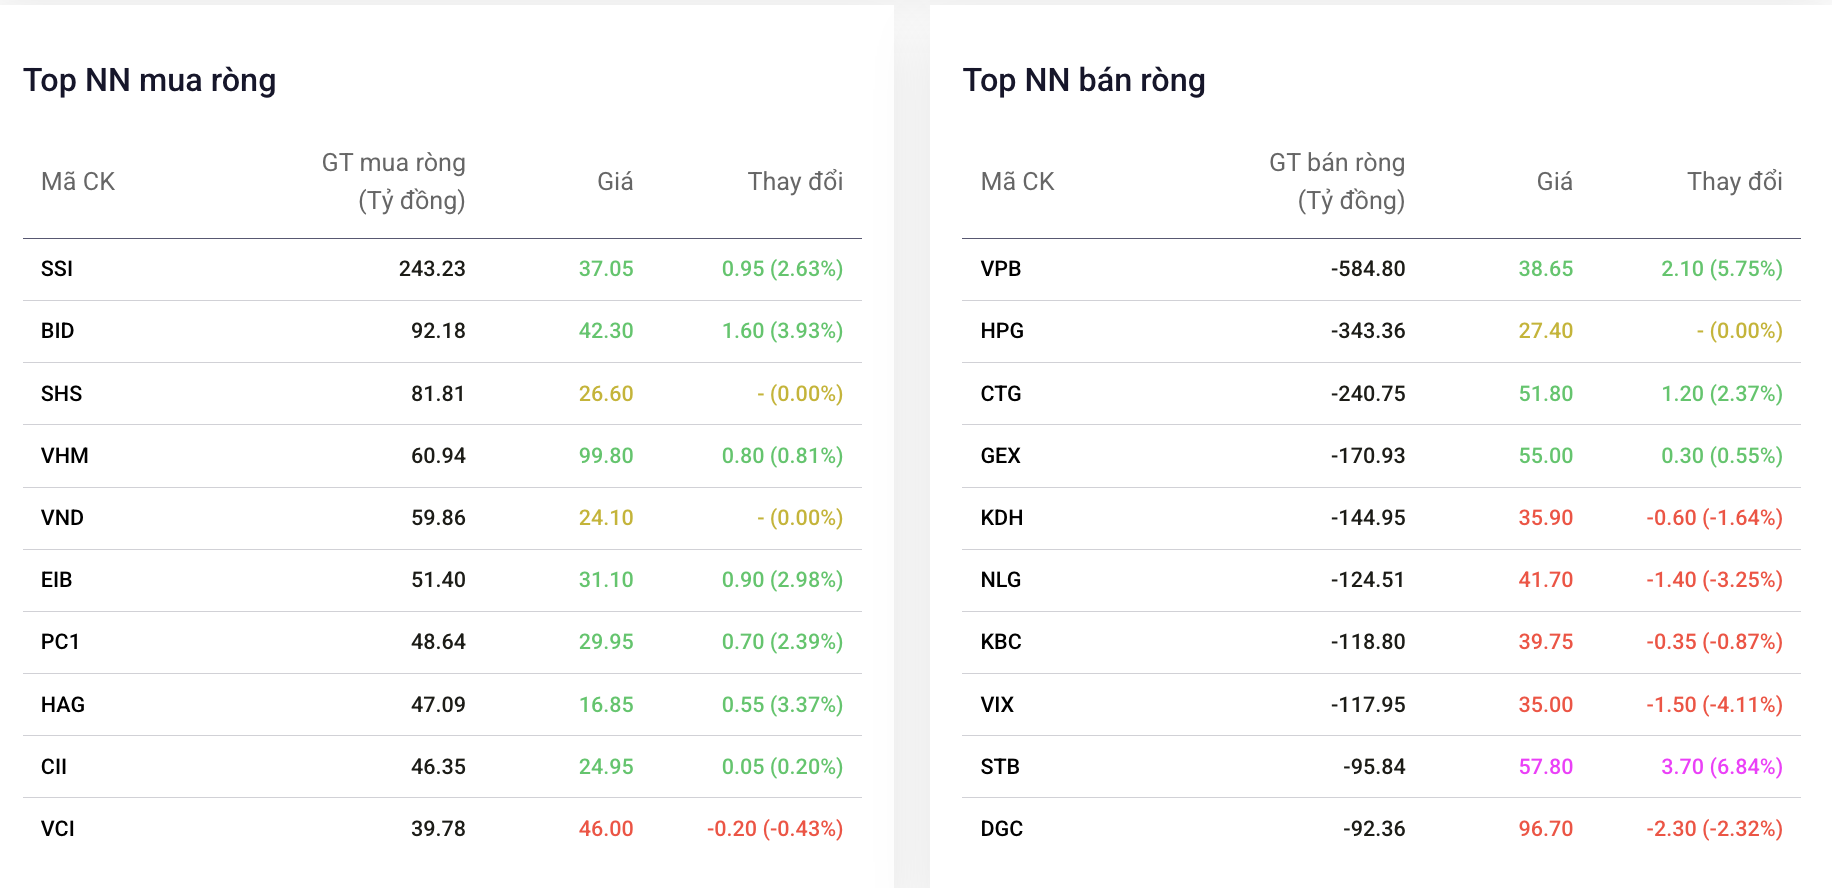Click SHS net-buy value 81.81
1832x888 pixels.
click(438, 394)
